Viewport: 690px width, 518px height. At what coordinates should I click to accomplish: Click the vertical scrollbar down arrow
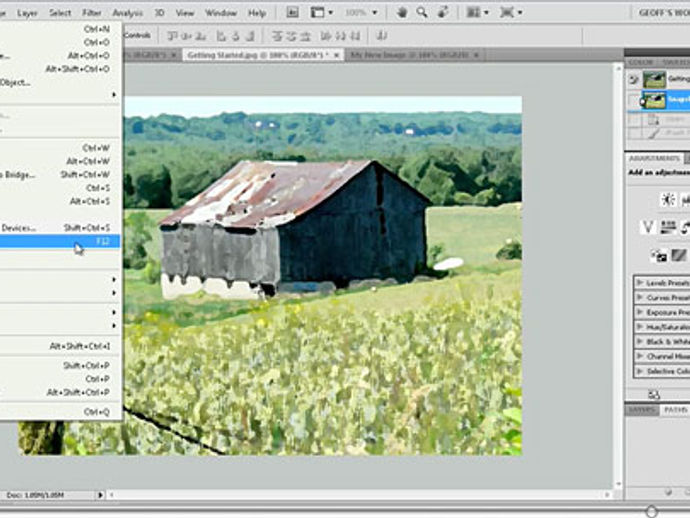pyautogui.click(x=618, y=484)
